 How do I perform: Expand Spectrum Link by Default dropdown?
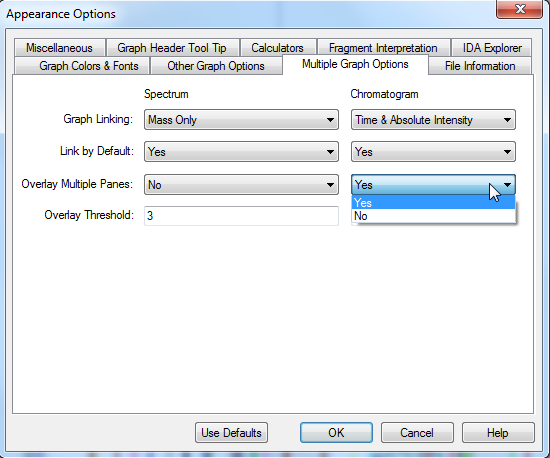click(241, 151)
